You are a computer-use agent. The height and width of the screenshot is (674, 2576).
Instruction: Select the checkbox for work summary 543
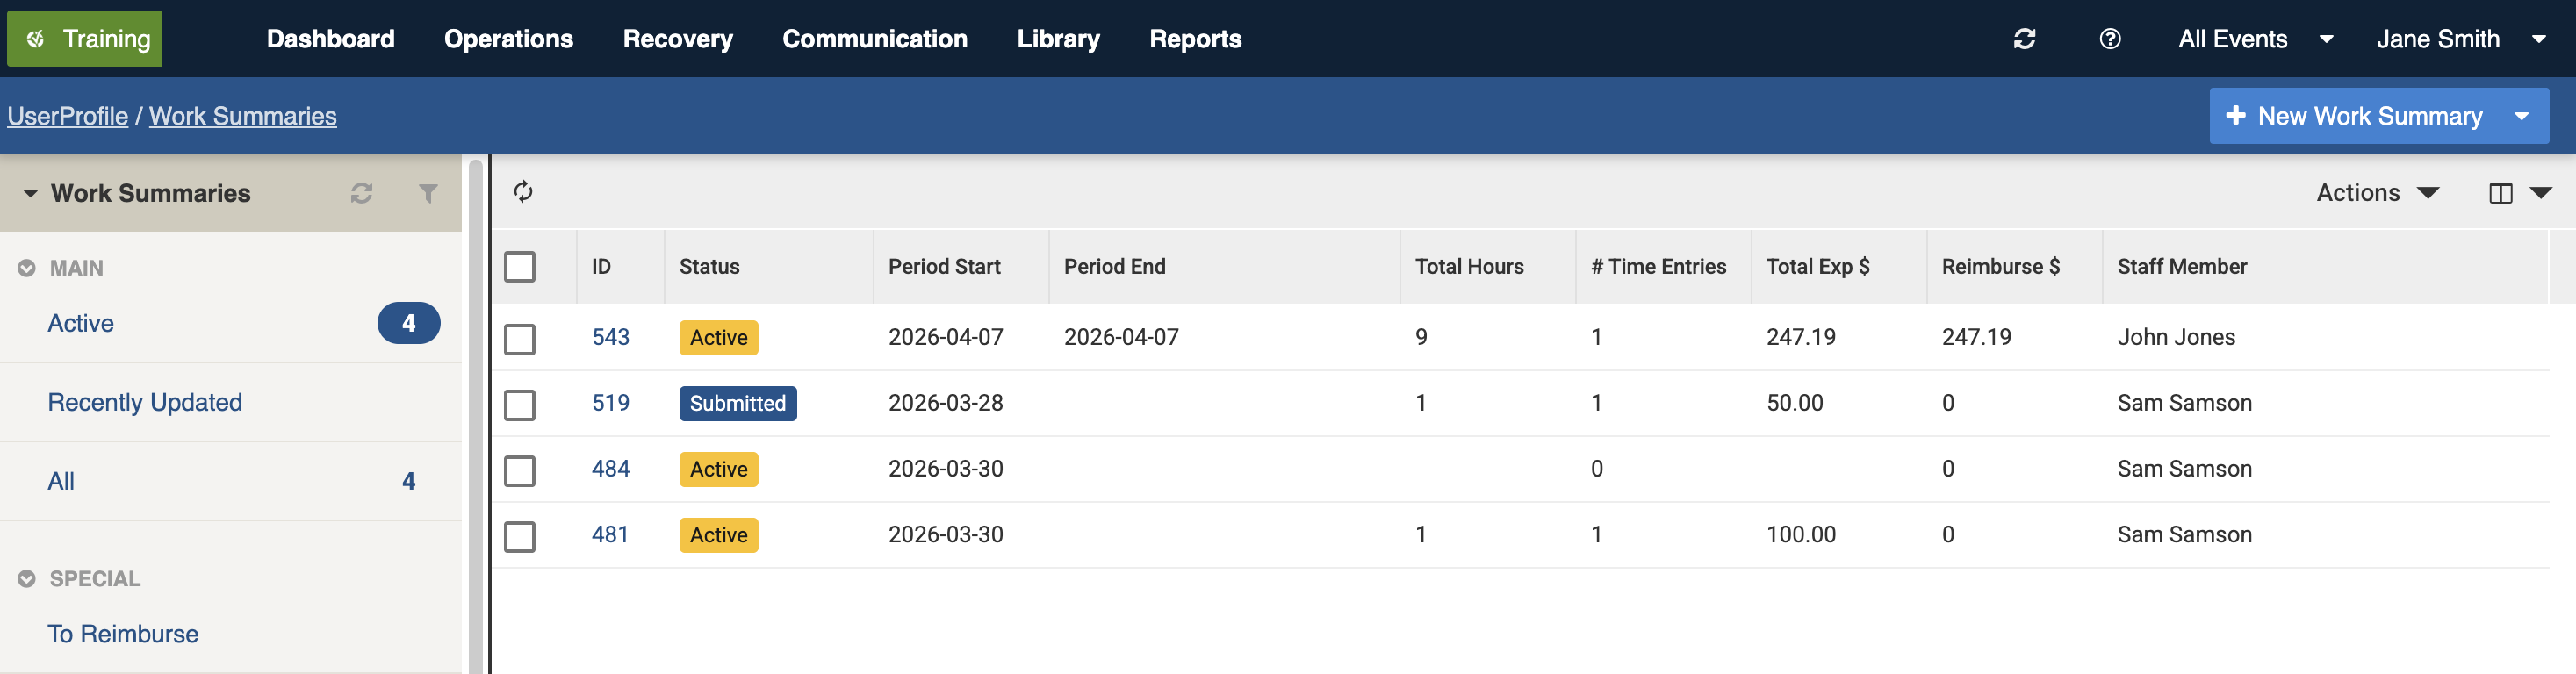click(520, 338)
